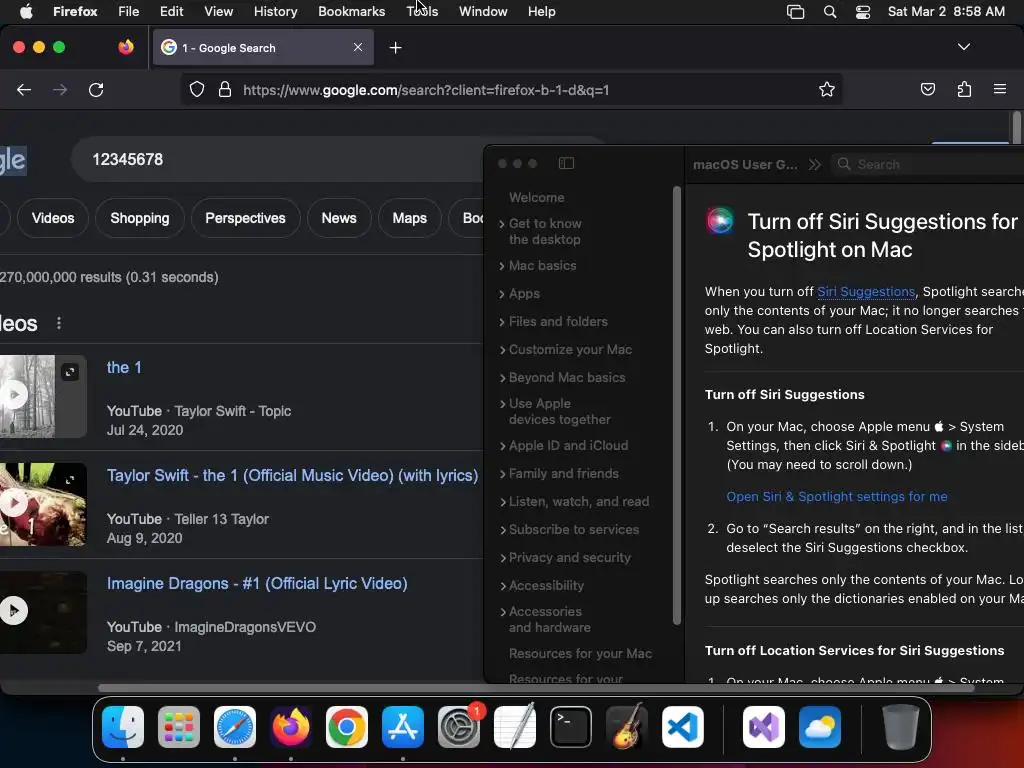1024x768 pixels.
Task: Open the File menu
Action: click(129, 12)
